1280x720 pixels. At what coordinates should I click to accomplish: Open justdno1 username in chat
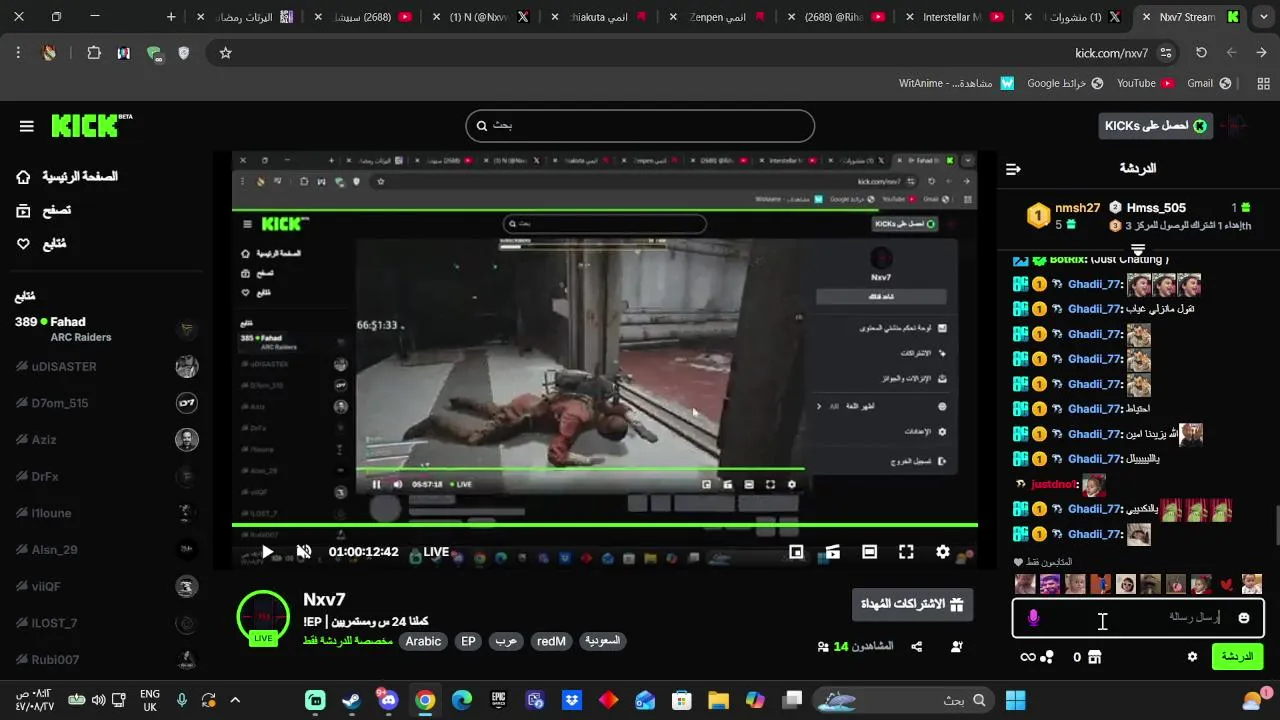tap(1054, 484)
